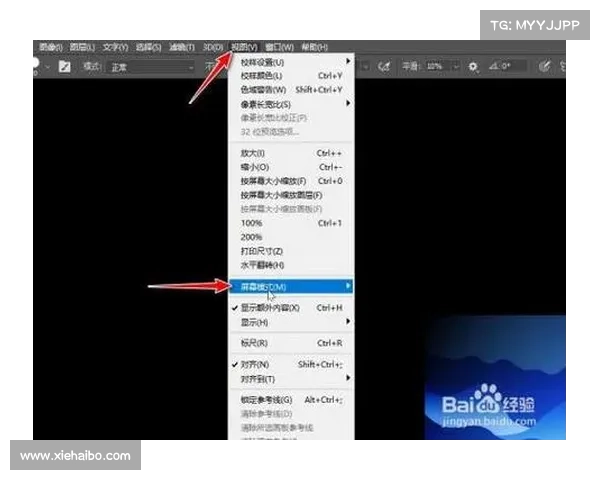Viewport: 600px width, 480px height.
Task: Open the 文字(Y) menu
Action: [115, 47]
